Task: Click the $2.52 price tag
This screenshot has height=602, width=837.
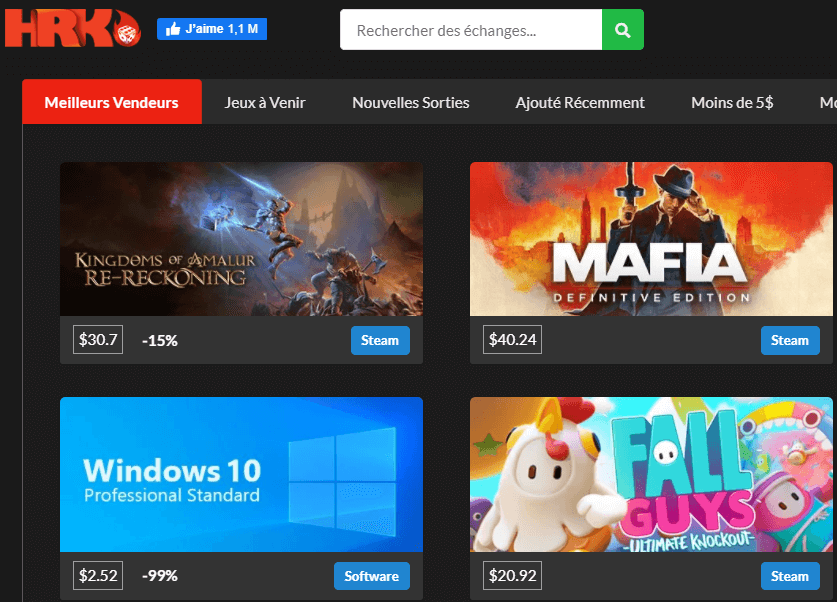Action: pos(98,575)
